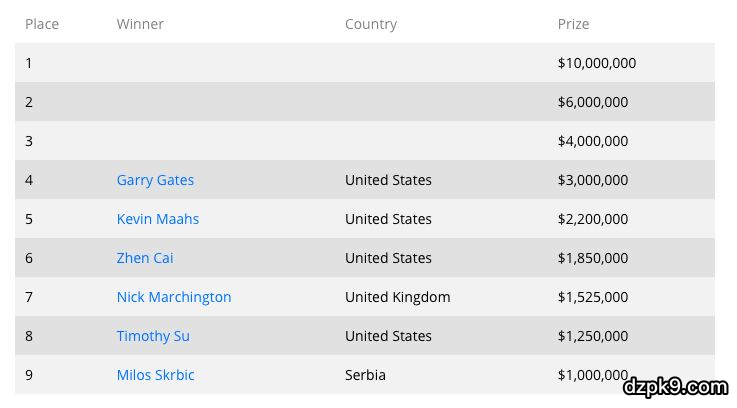Viewport: 737px width, 408px height.
Task: Select the Country column header
Action: pos(371,24)
